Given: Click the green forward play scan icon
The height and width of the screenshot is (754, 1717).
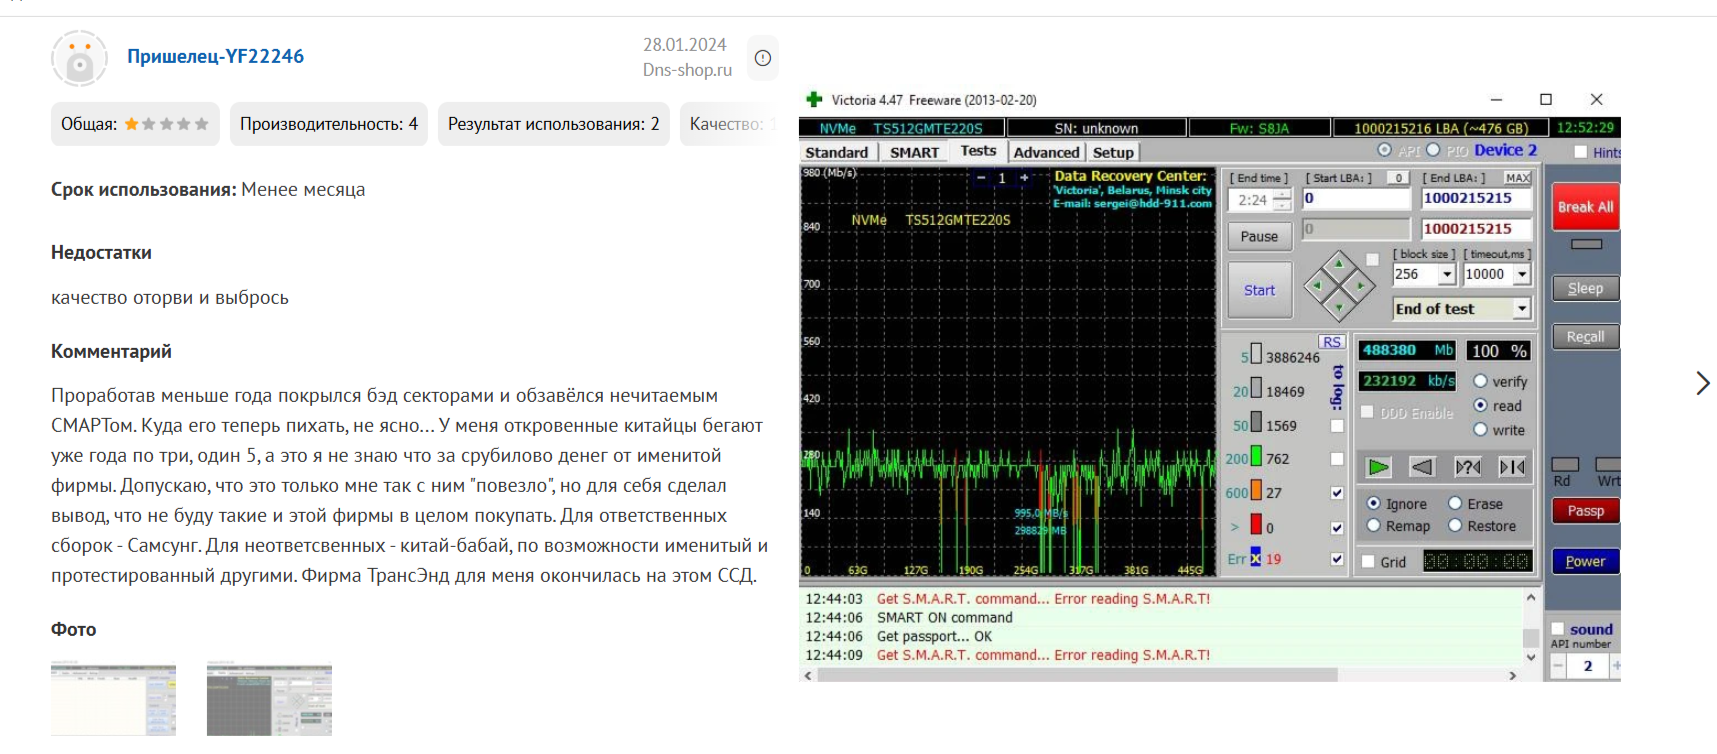Looking at the screenshot, I should coord(1379,467).
